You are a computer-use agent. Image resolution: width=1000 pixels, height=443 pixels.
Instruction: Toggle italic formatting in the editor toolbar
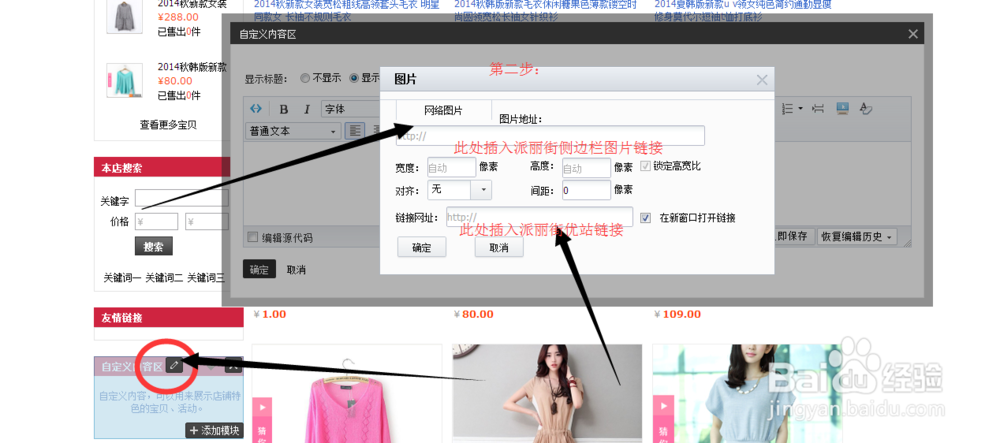(x=307, y=109)
